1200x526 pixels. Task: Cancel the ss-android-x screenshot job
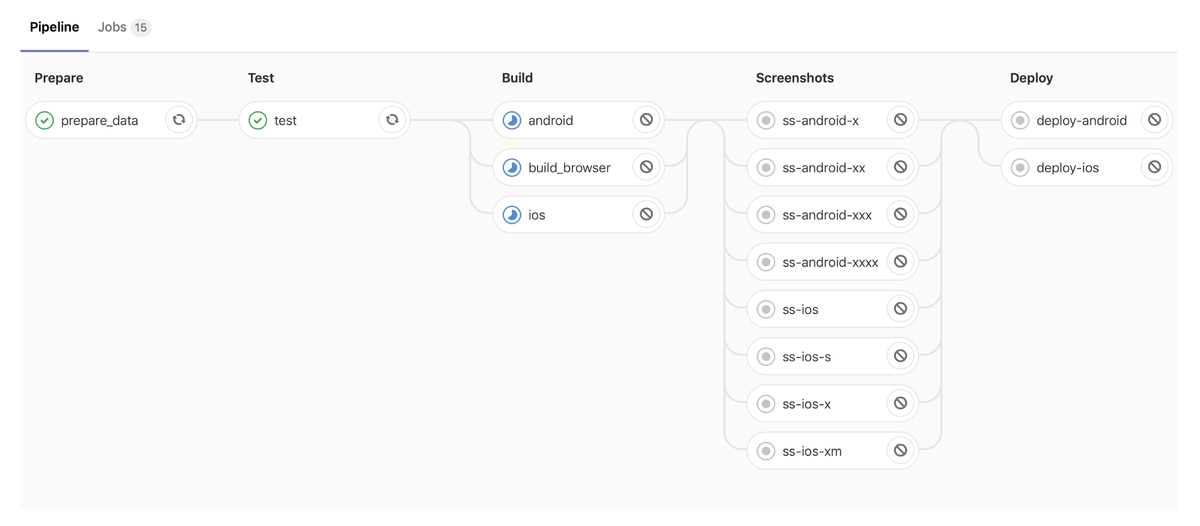(900, 120)
